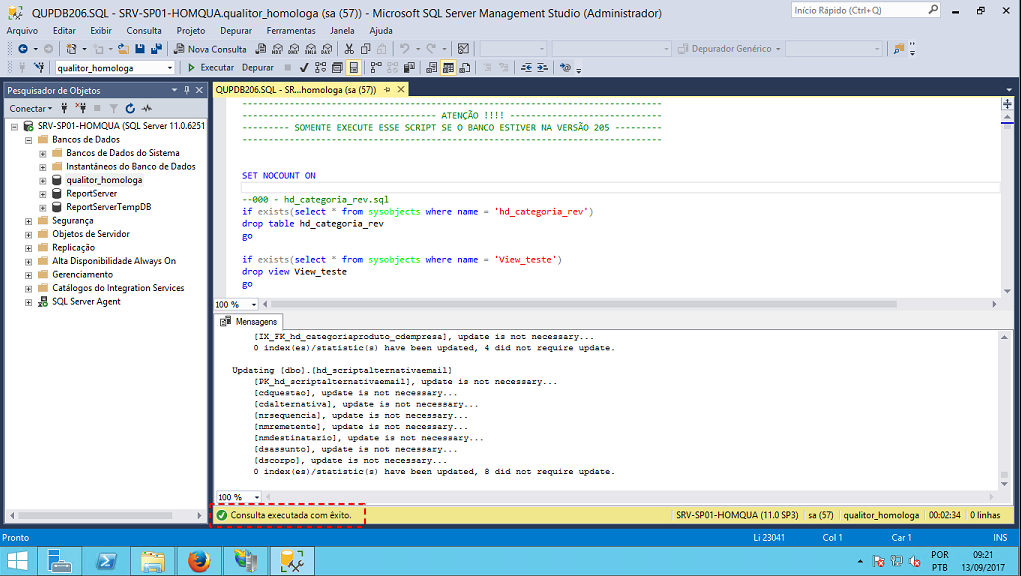
Task: Open the Depurar menu
Action: point(236,31)
